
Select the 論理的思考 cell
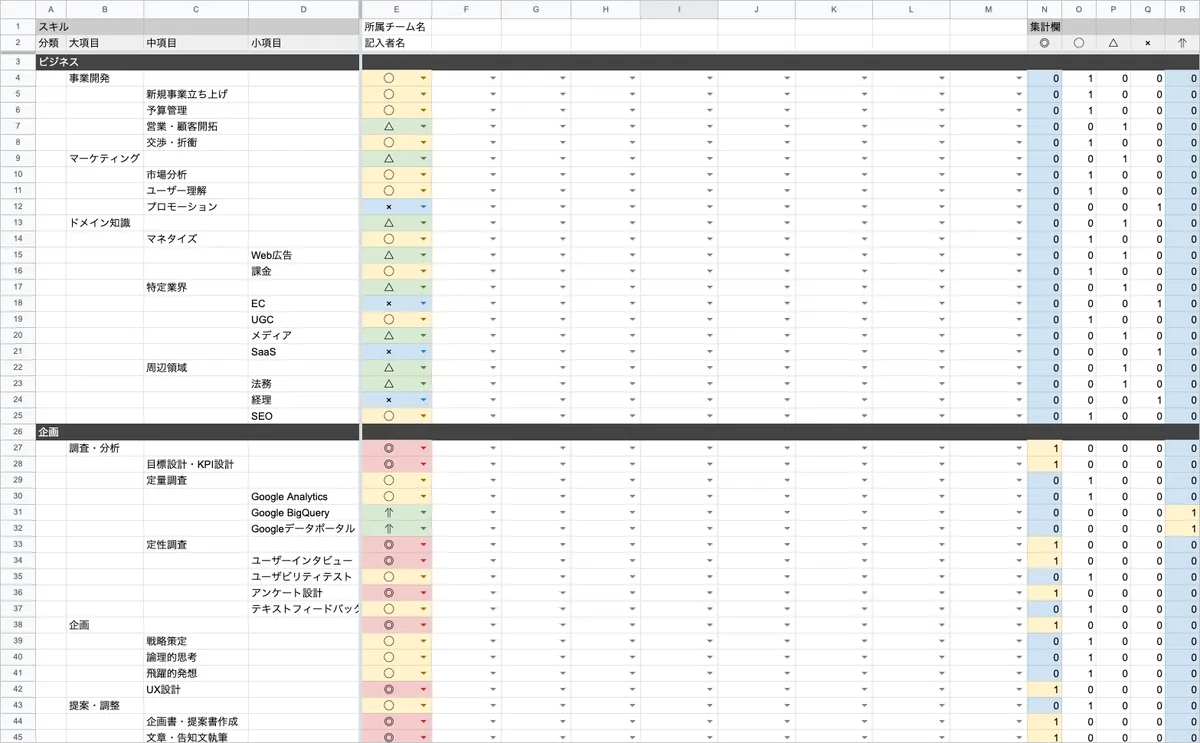tap(196, 657)
